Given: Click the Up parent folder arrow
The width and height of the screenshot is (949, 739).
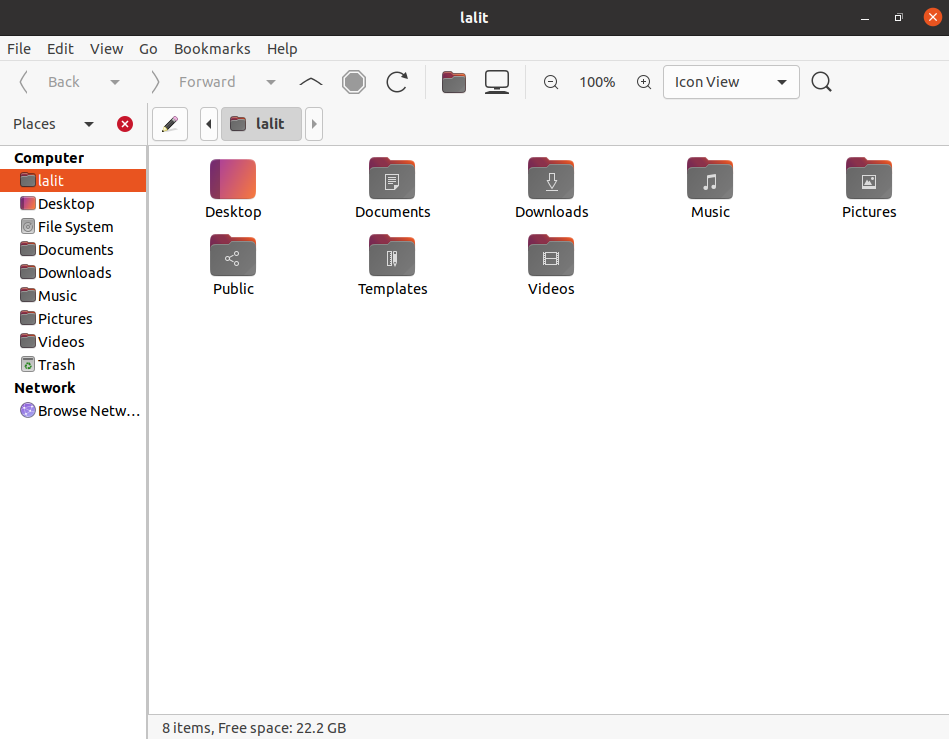Looking at the screenshot, I should [x=311, y=82].
